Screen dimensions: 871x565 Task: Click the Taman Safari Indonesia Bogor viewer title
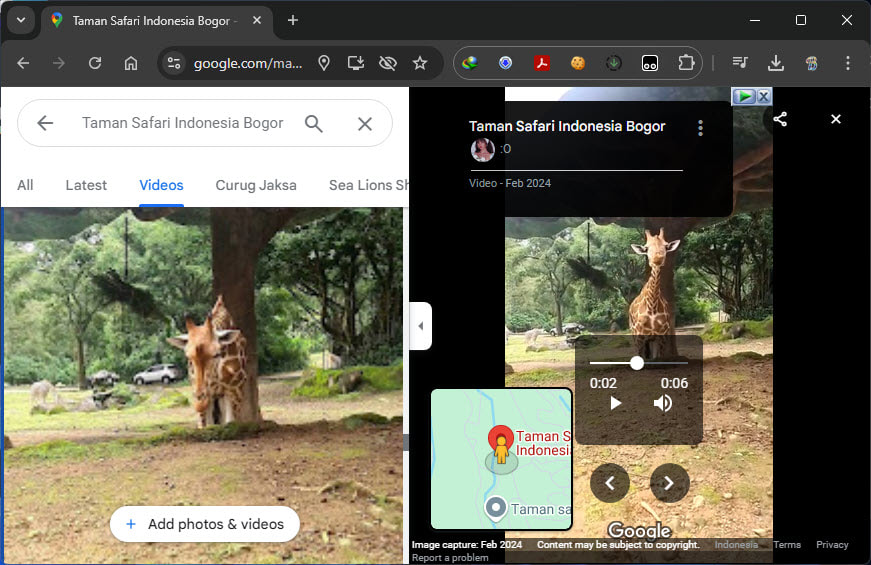pos(567,126)
